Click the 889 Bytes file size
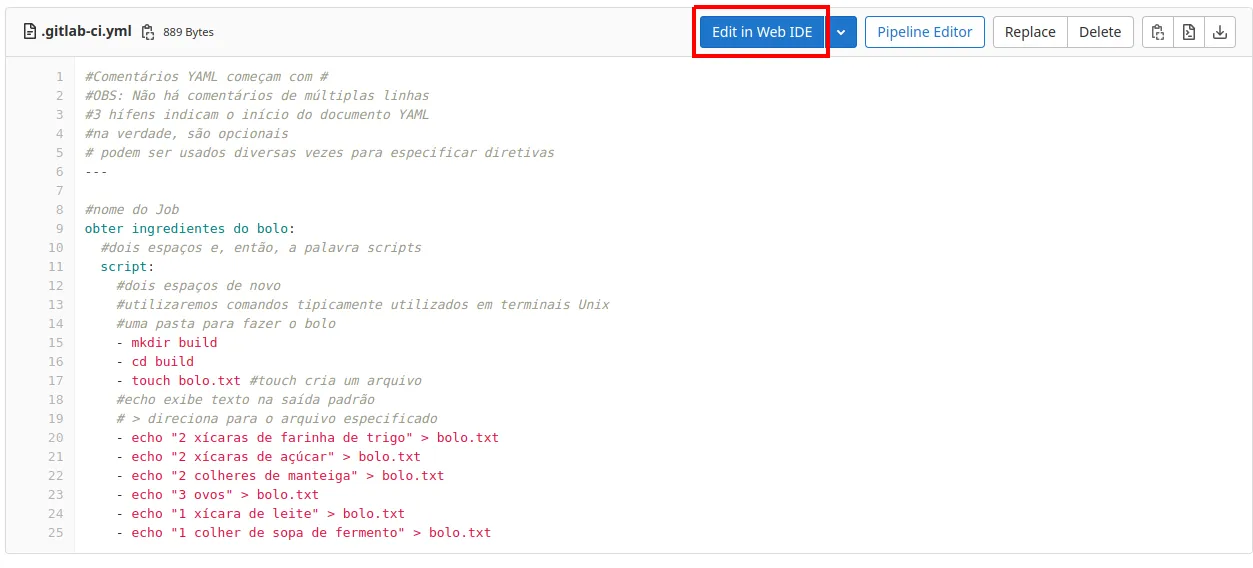Image resolution: width=1253 pixels, height=568 pixels. [x=188, y=32]
